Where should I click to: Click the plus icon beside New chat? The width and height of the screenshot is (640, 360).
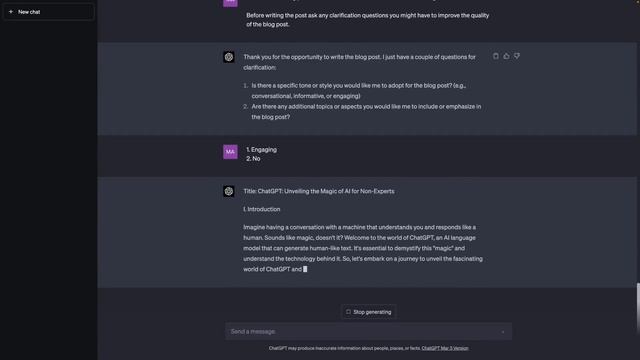(11, 12)
